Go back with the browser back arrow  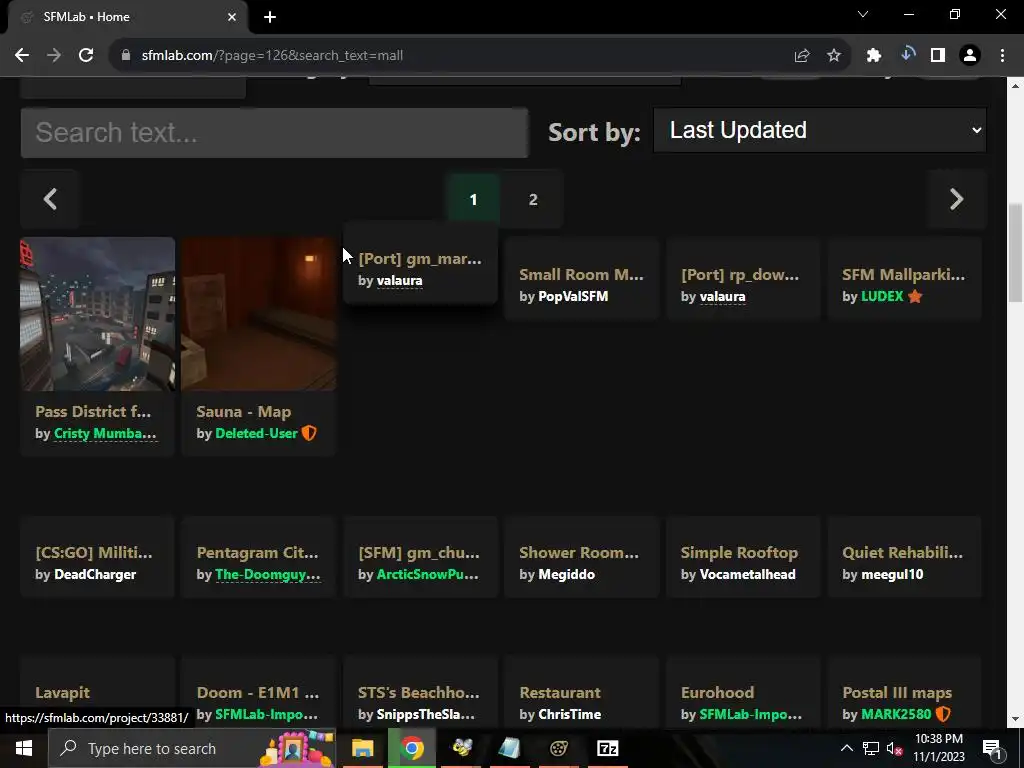pos(22,56)
